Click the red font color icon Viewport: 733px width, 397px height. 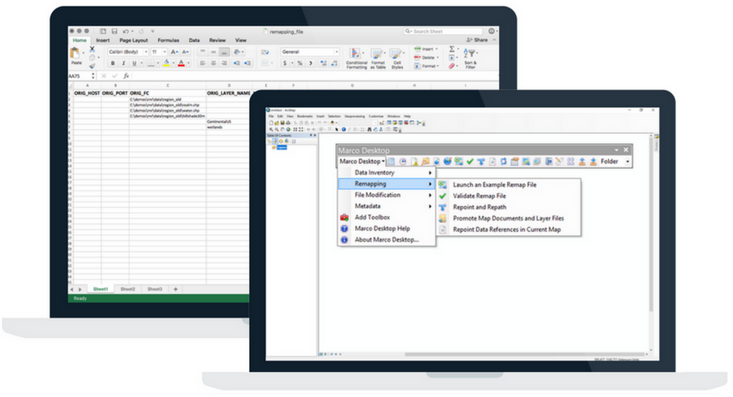click(x=181, y=63)
